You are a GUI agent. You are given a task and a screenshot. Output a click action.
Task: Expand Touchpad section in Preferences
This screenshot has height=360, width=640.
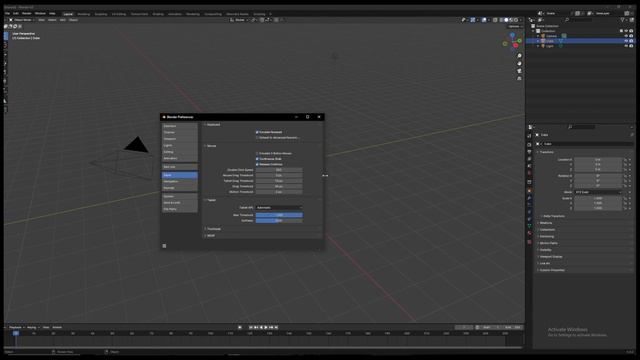(x=214, y=229)
